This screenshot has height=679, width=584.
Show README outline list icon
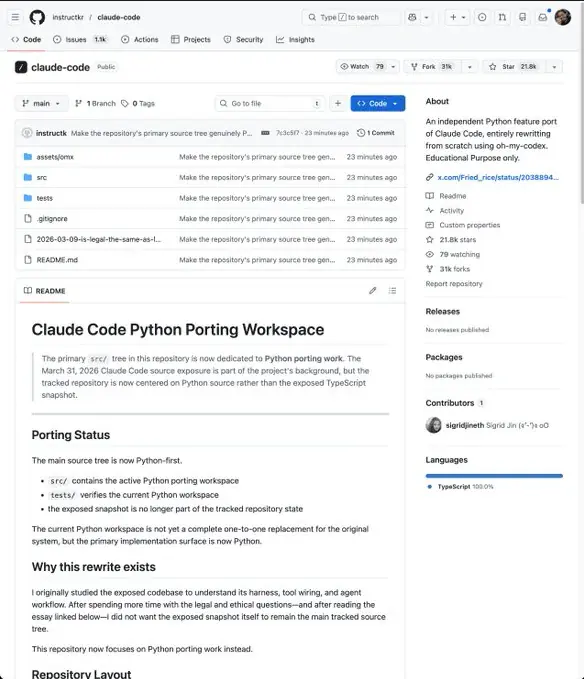pyautogui.click(x=392, y=291)
